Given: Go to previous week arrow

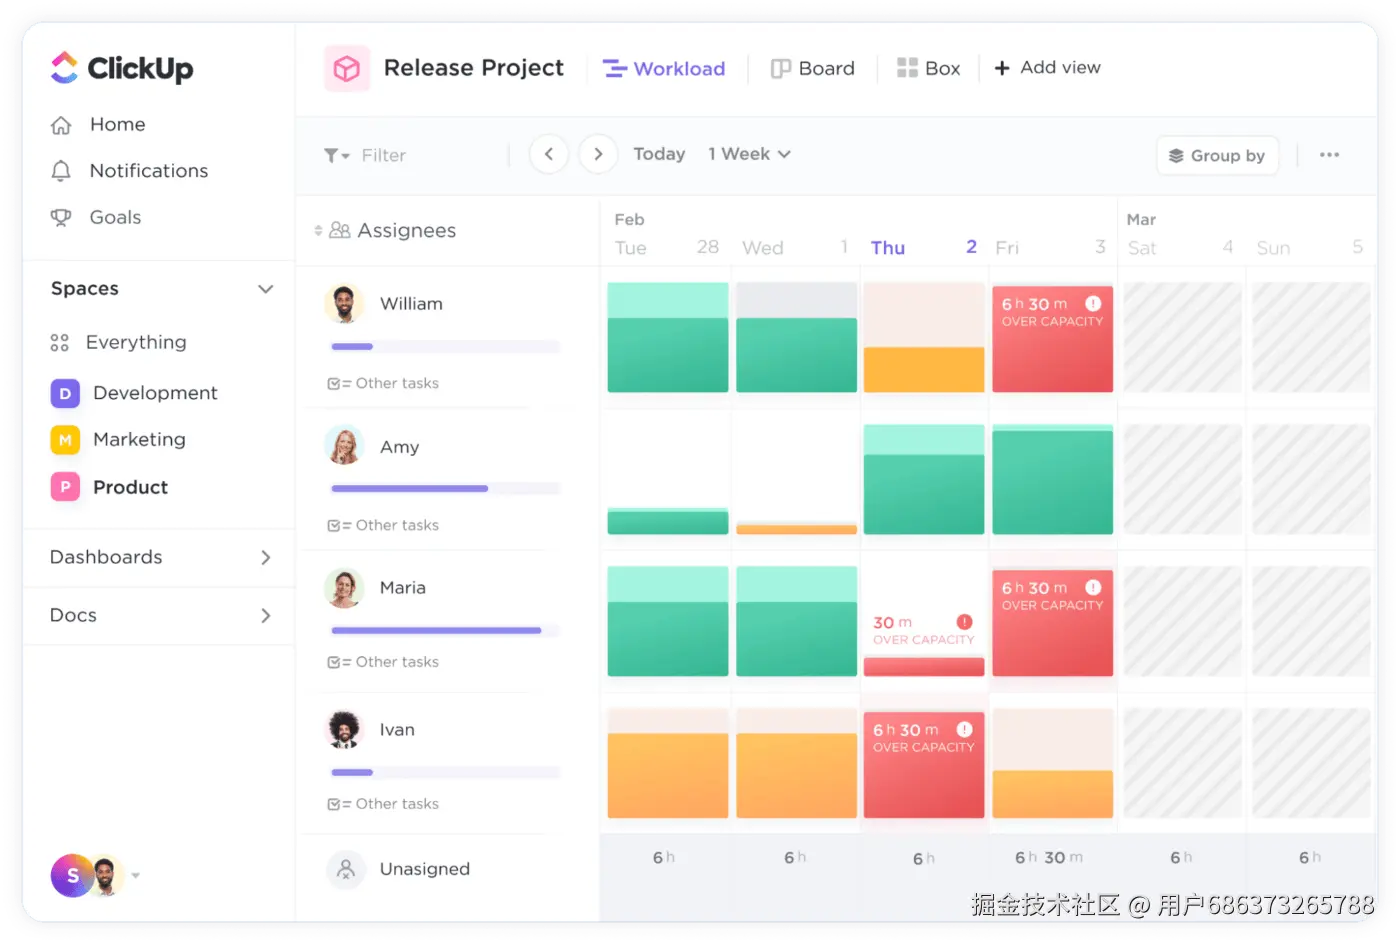Looking at the screenshot, I should coord(549,154).
